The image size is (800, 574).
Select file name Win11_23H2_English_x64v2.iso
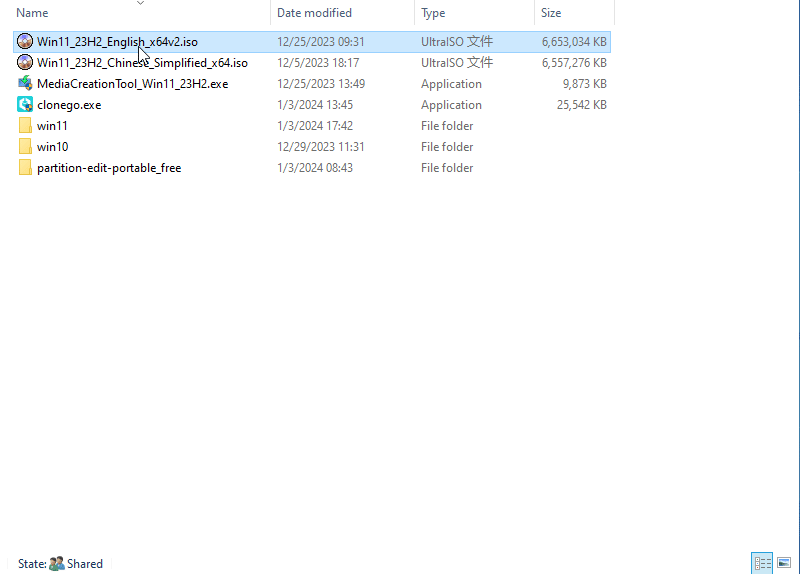117,42
